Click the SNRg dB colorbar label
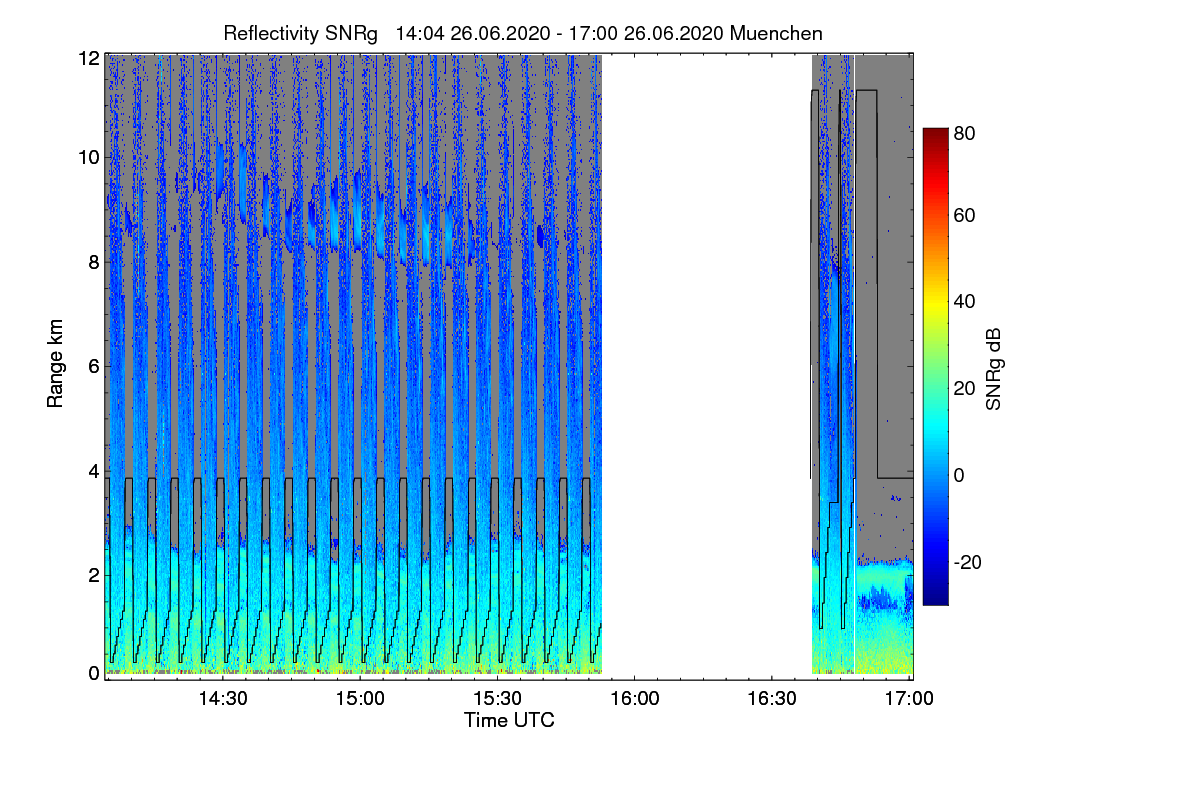The image size is (1200, 800). 993,368
